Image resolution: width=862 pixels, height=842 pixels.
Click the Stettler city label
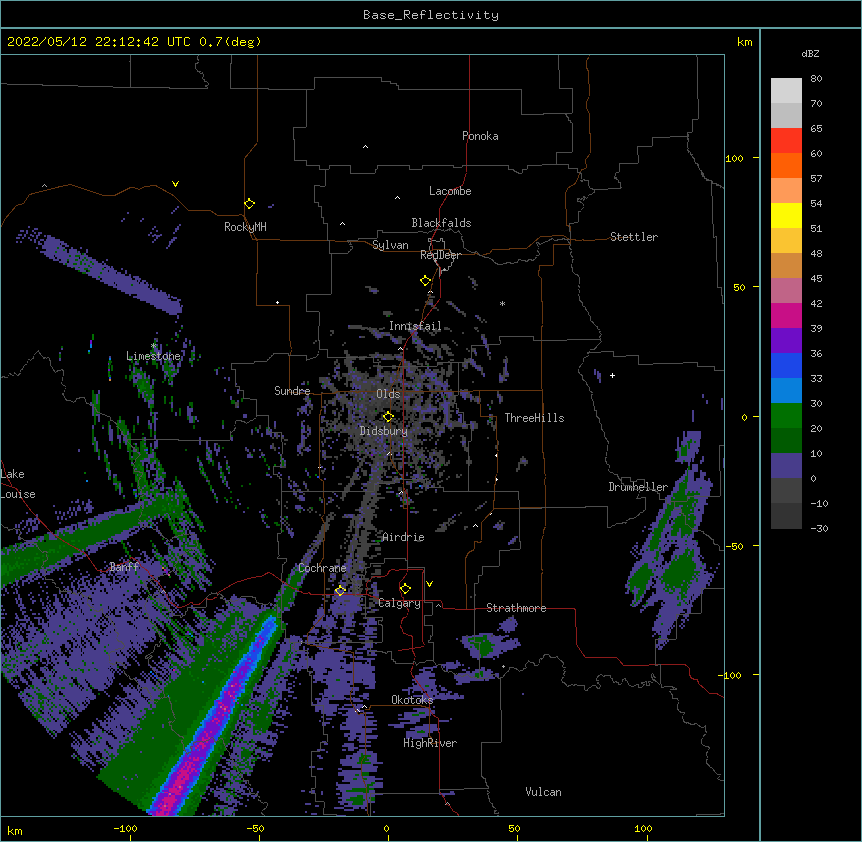(633, 237)
